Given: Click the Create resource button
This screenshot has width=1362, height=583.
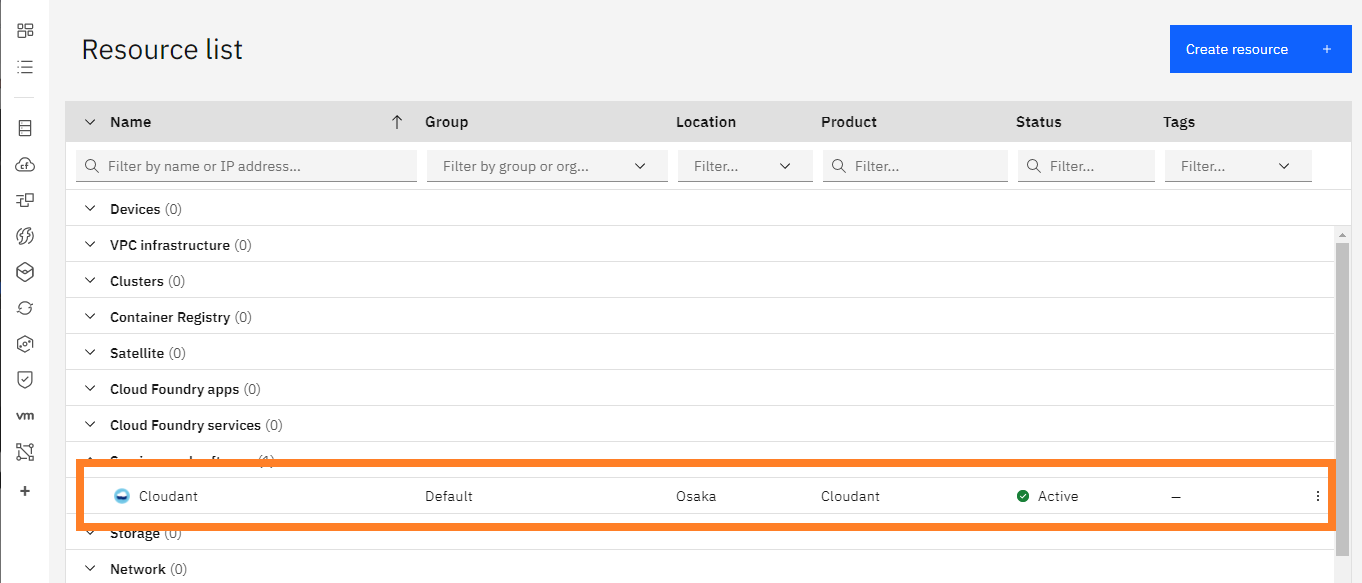Looking at the screenshot, I should coord(1259,49).
